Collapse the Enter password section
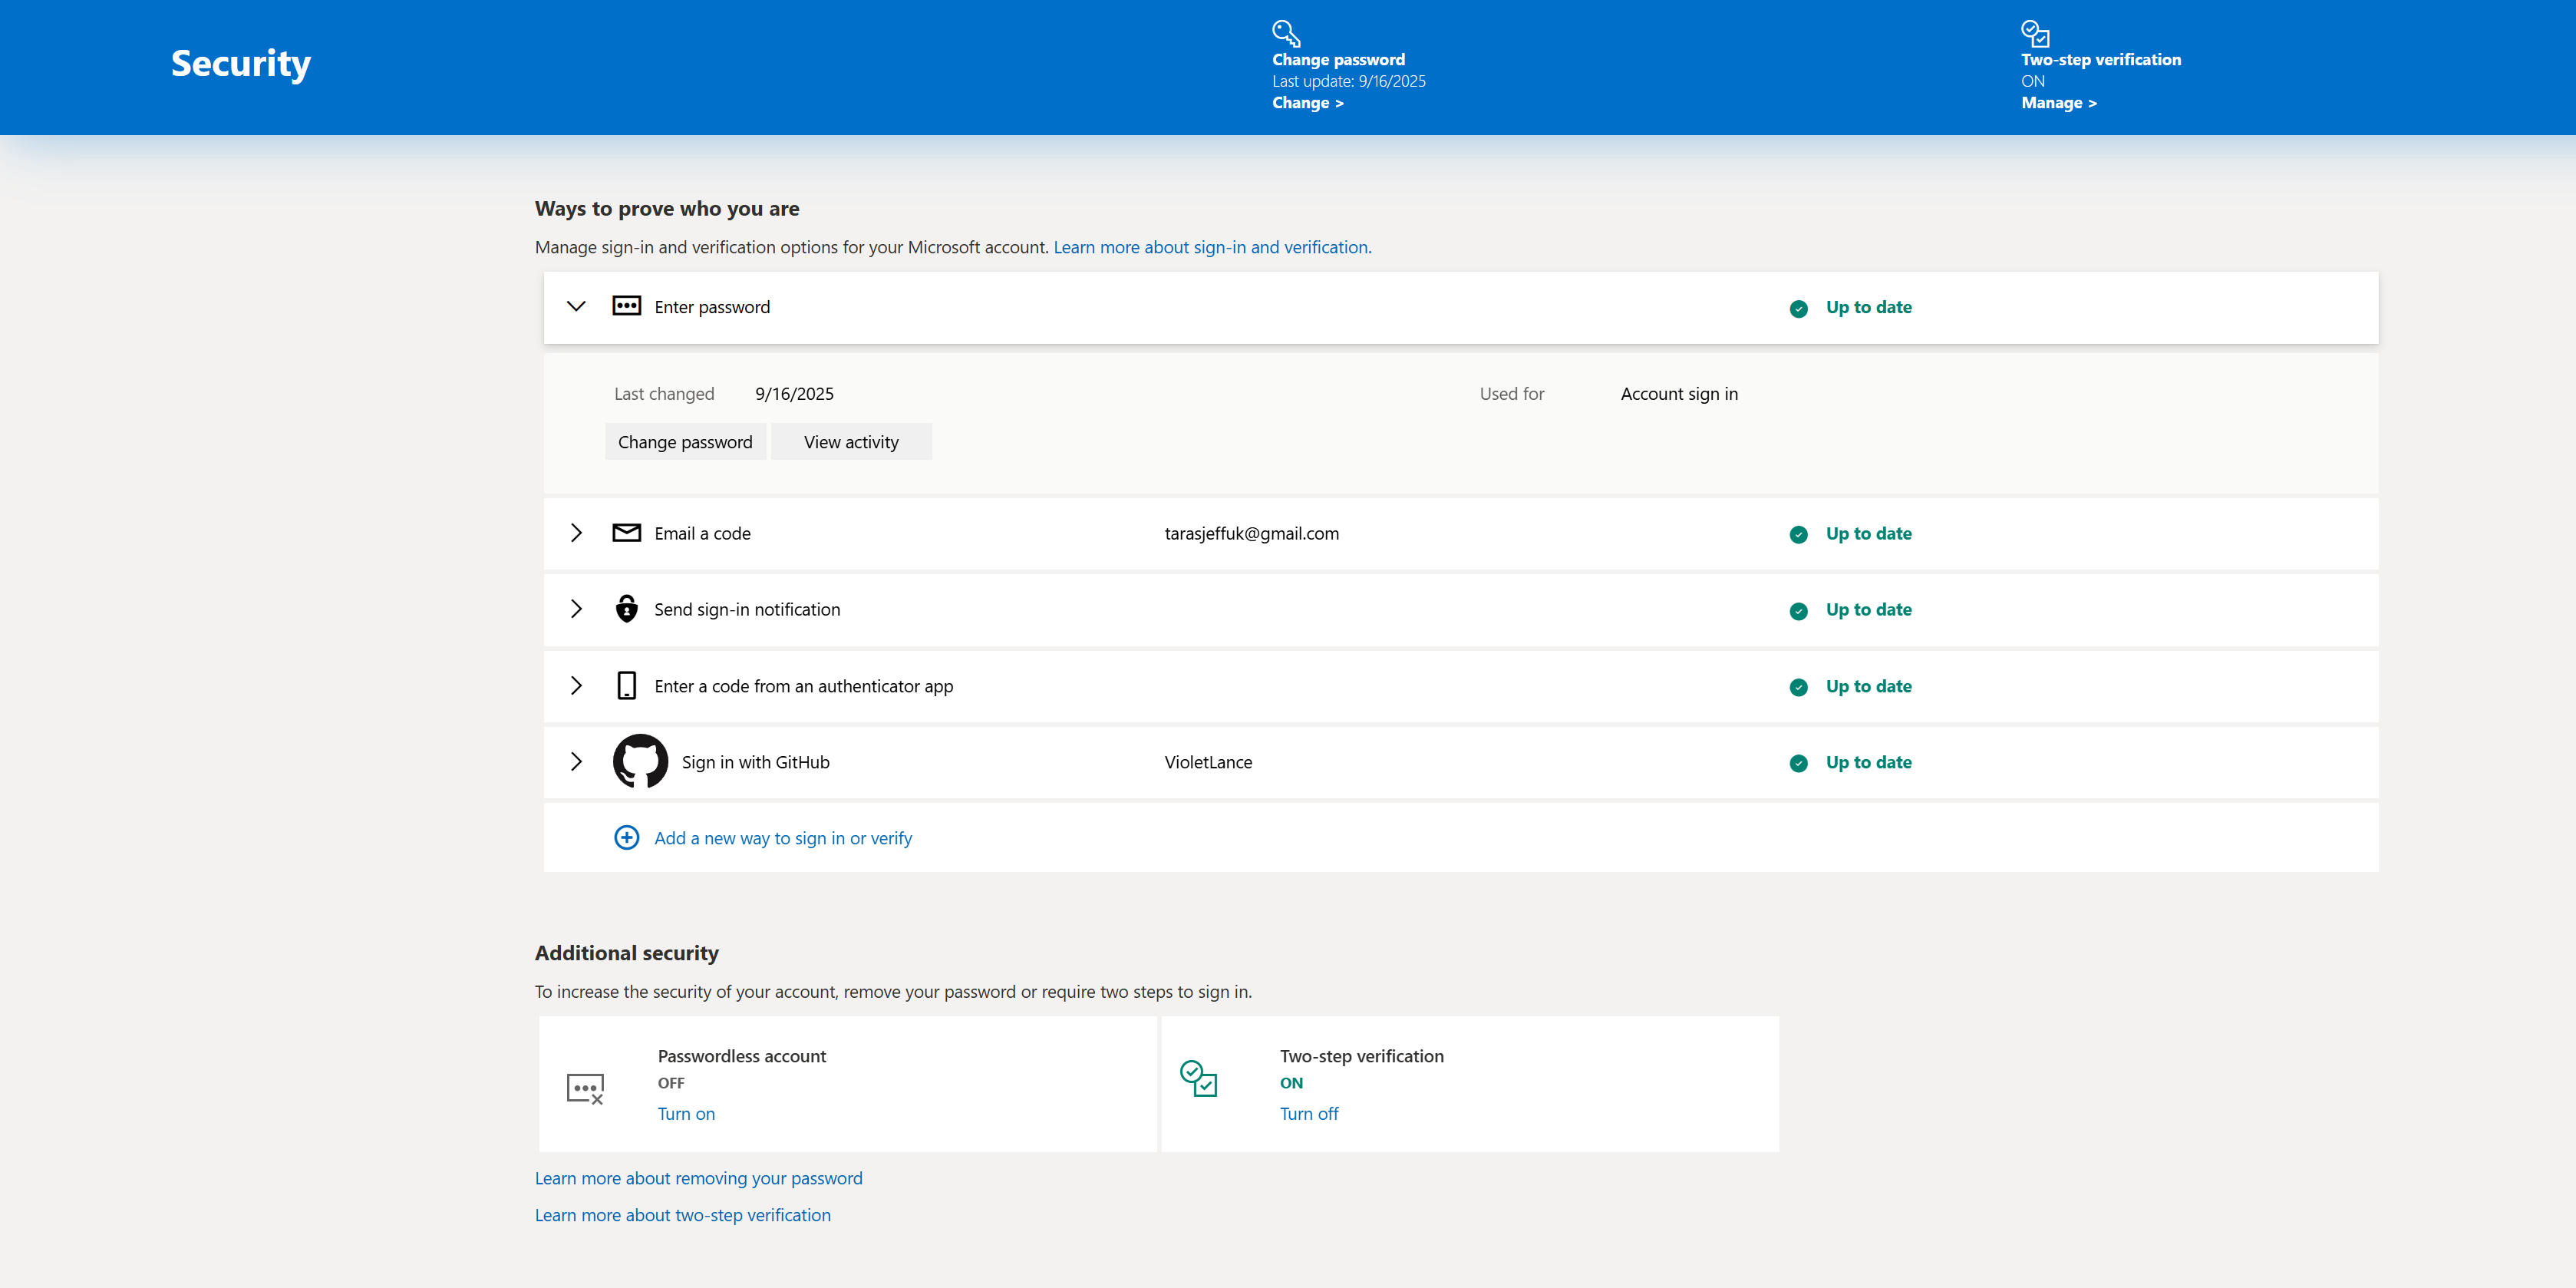Screen dimensions: 2576x1288 click(x=576, y=306)
